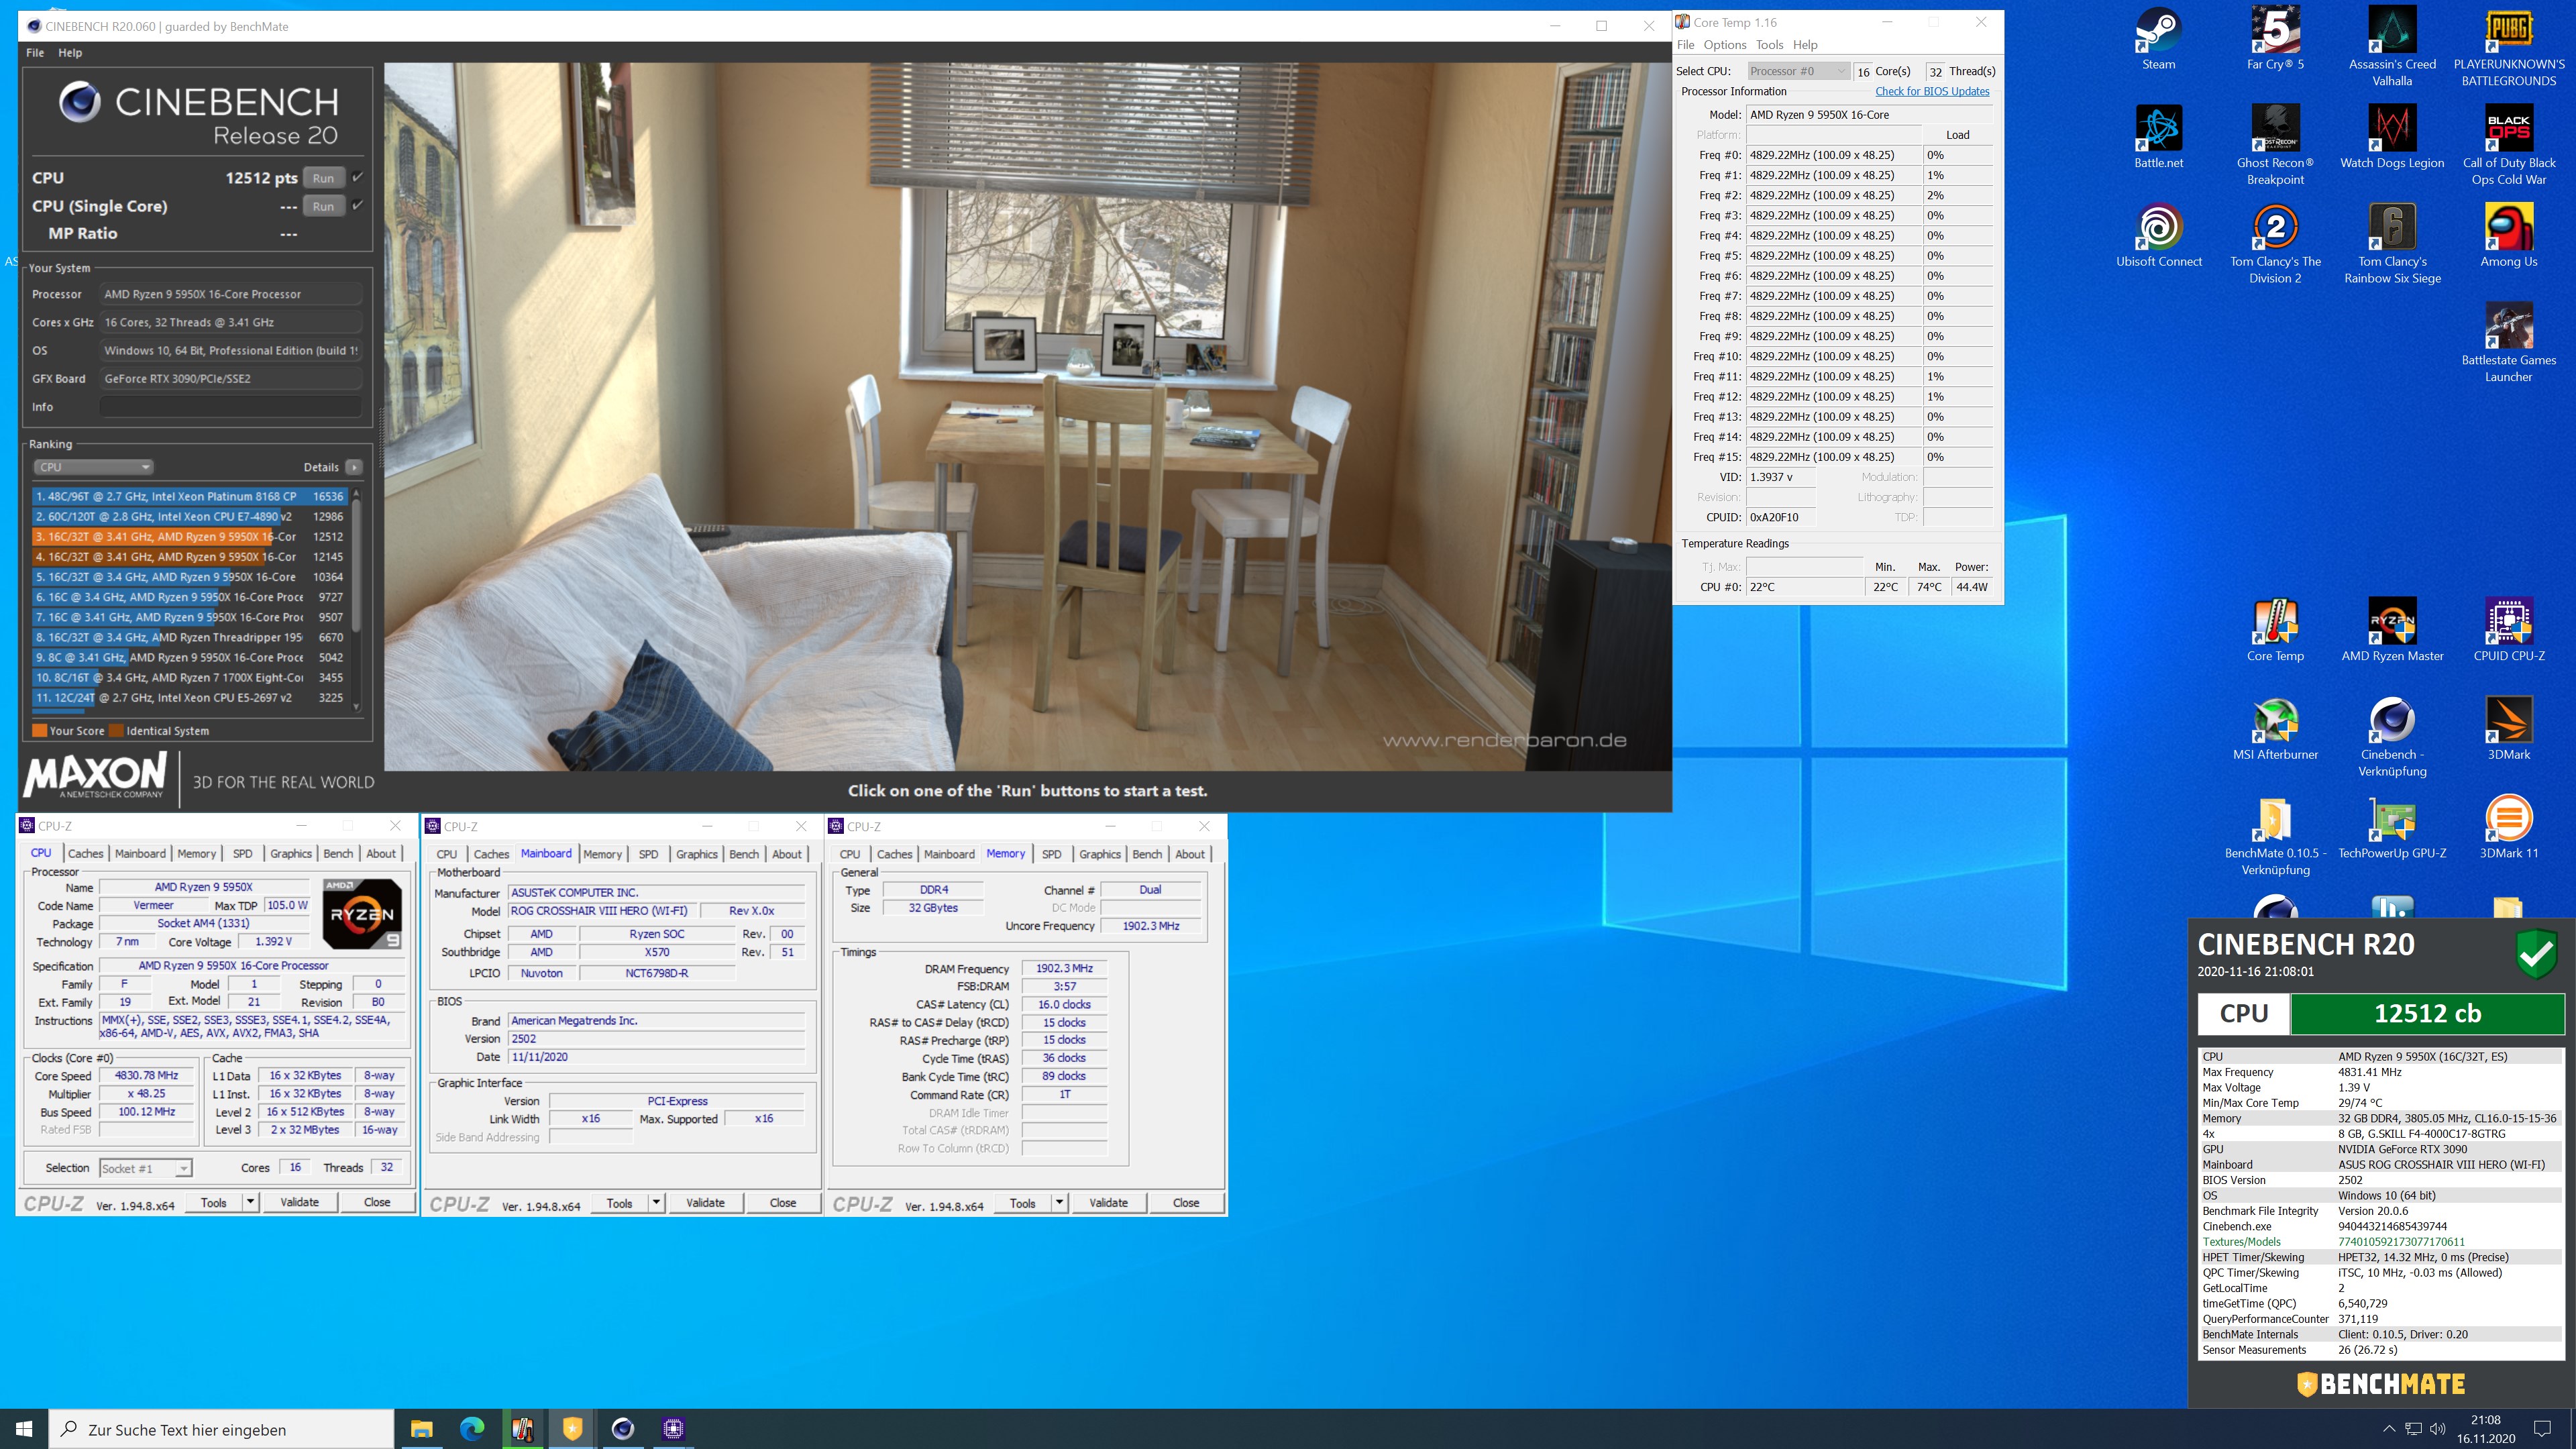Open the PUBG desktop shortcut
Image resolution: width=2576 pixels, height=1449 pixels.
(x=2509, y=46)
